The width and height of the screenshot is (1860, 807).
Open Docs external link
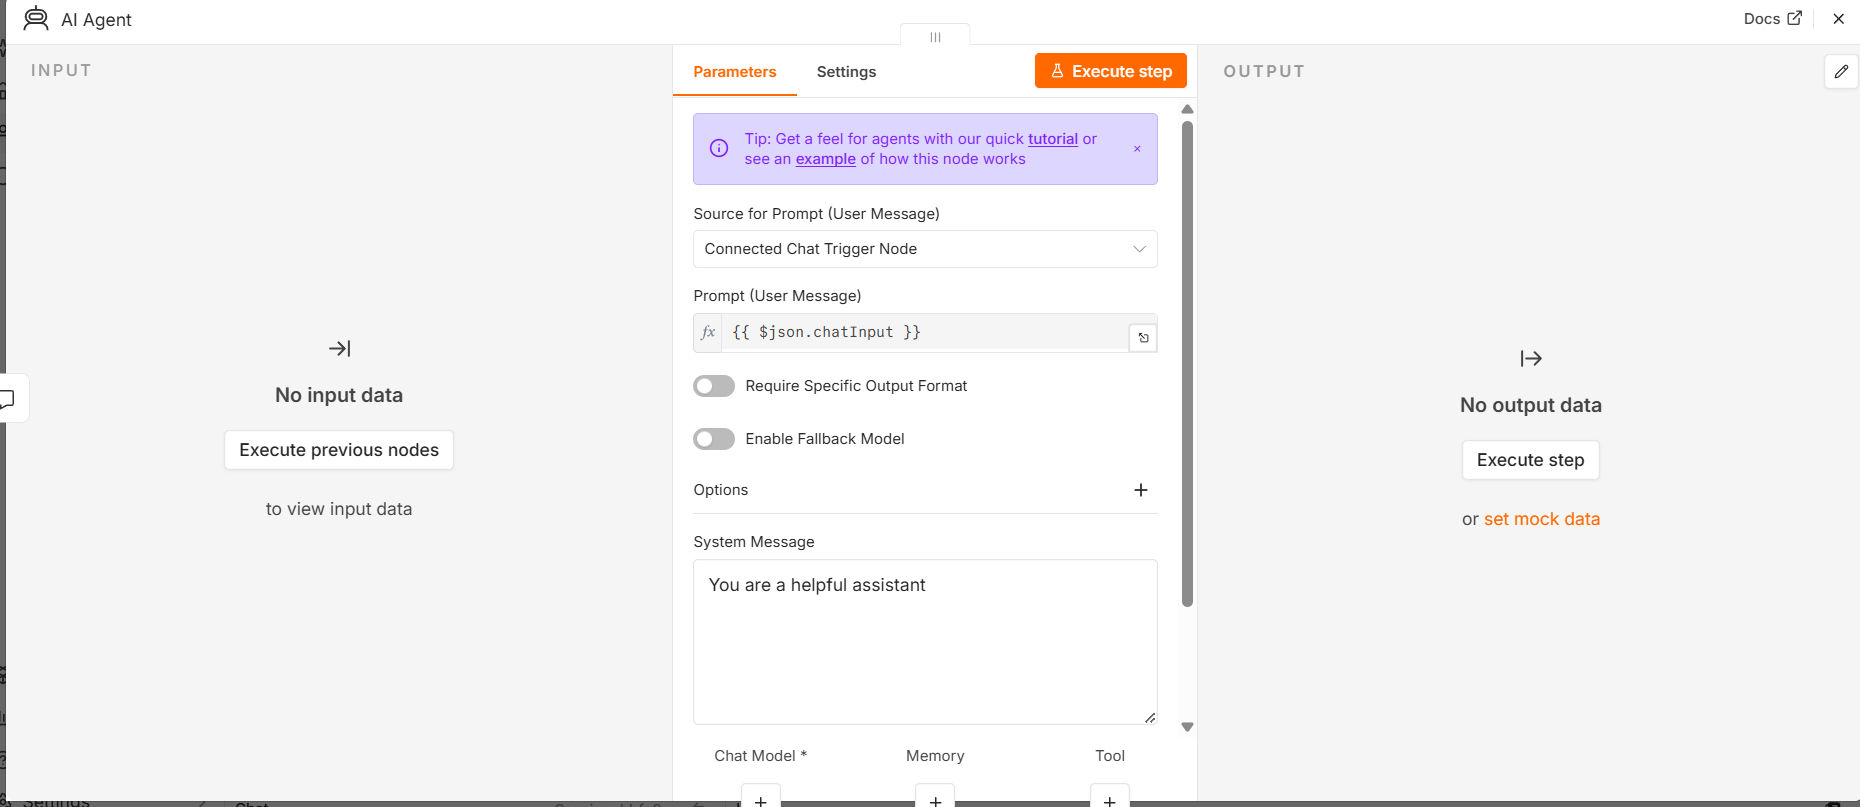[x=1772, y=18]
